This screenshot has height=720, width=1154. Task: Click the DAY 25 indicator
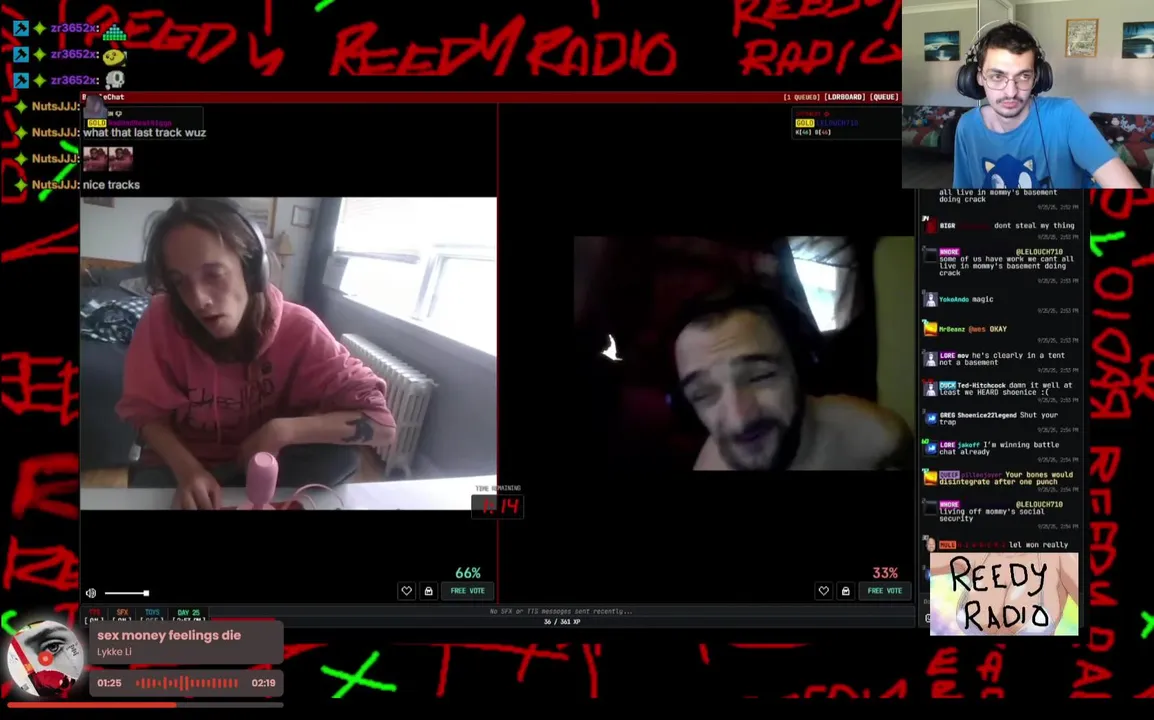[188, 615]
